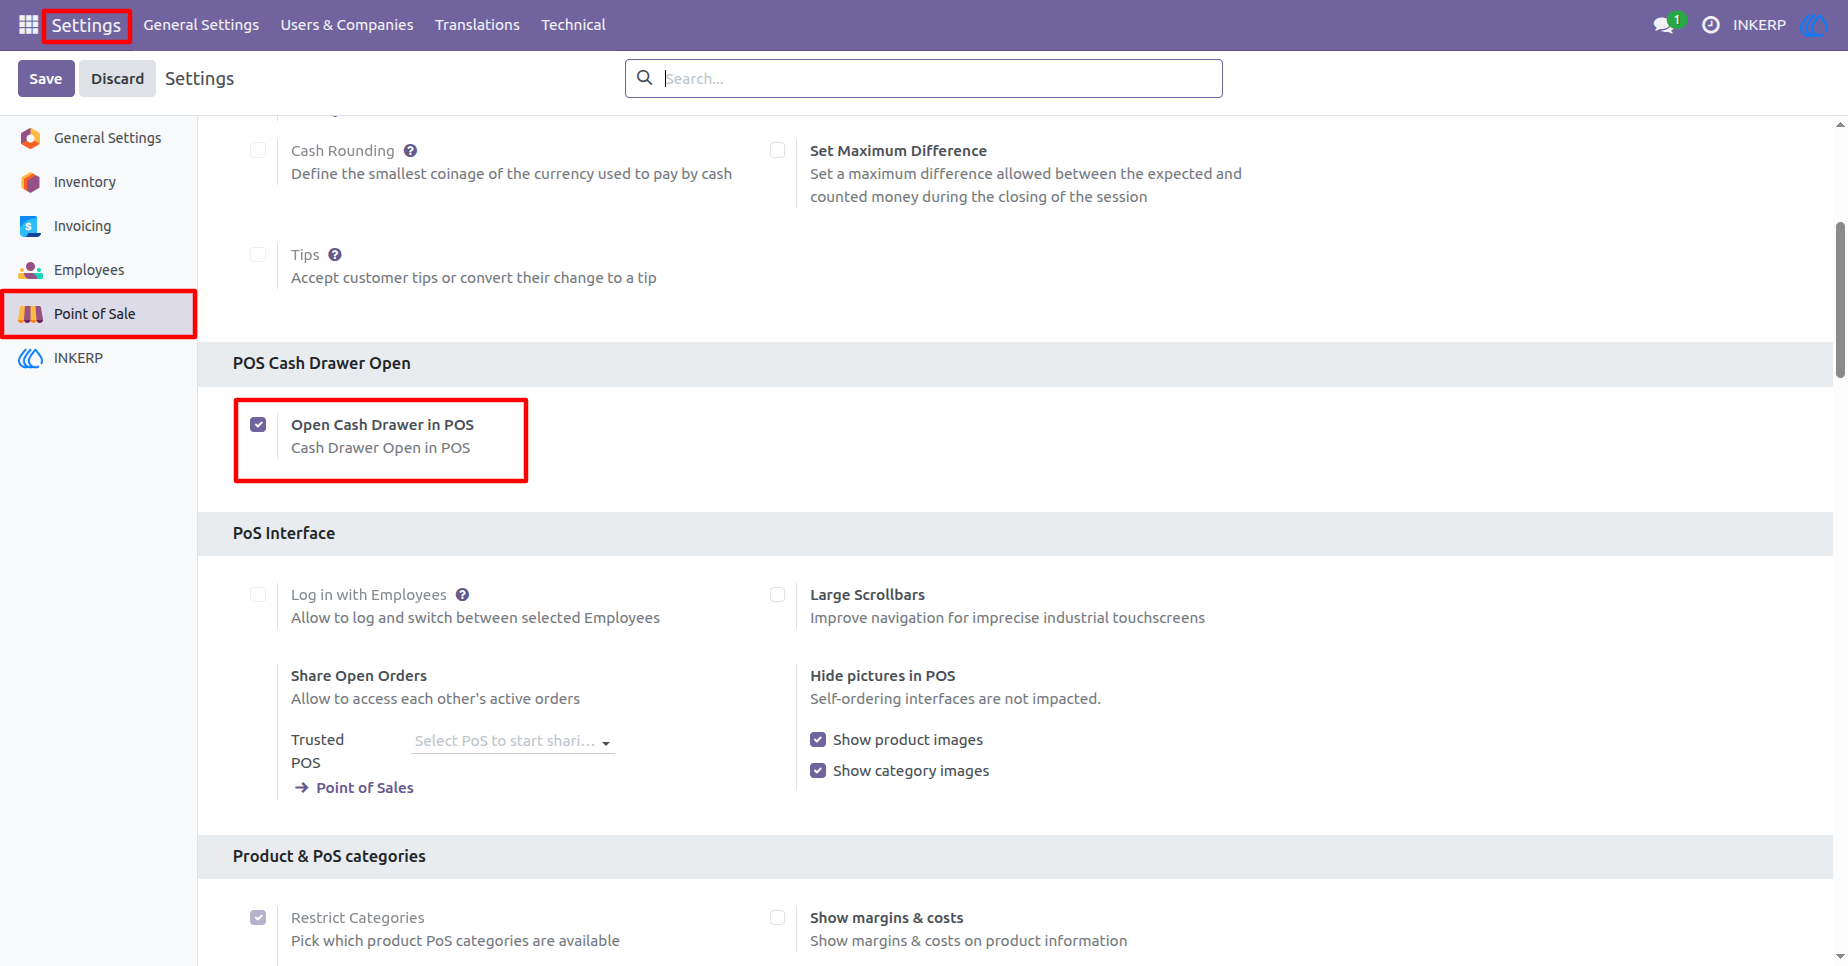The image size is (1848, 966).
Task: Follow the Point of Sales link
Action: click(364, 788)
